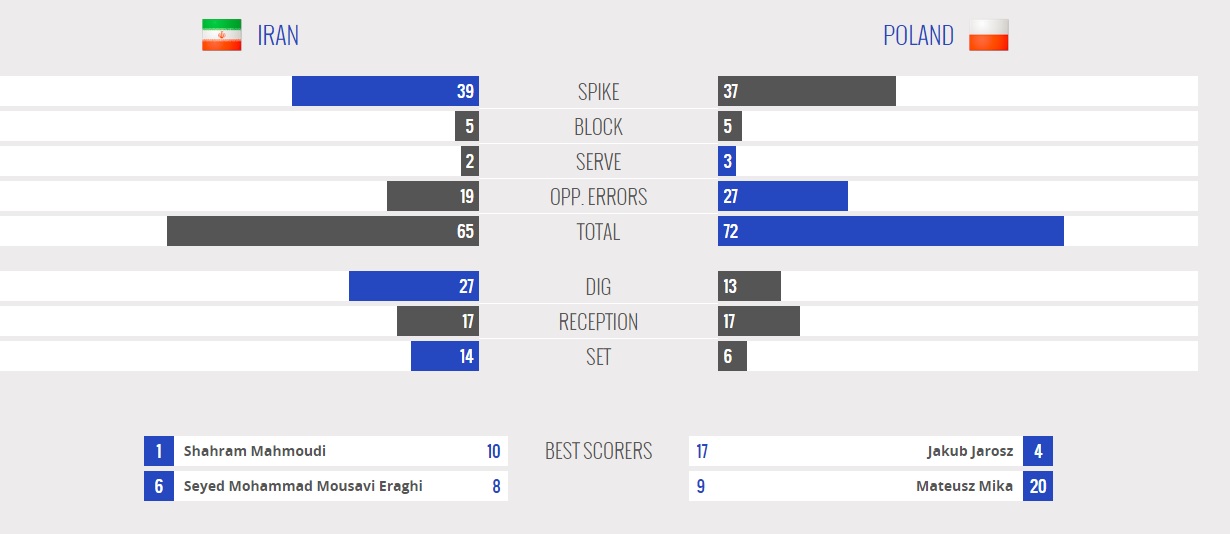Click the IRAN team name

(x=278, y=36)
